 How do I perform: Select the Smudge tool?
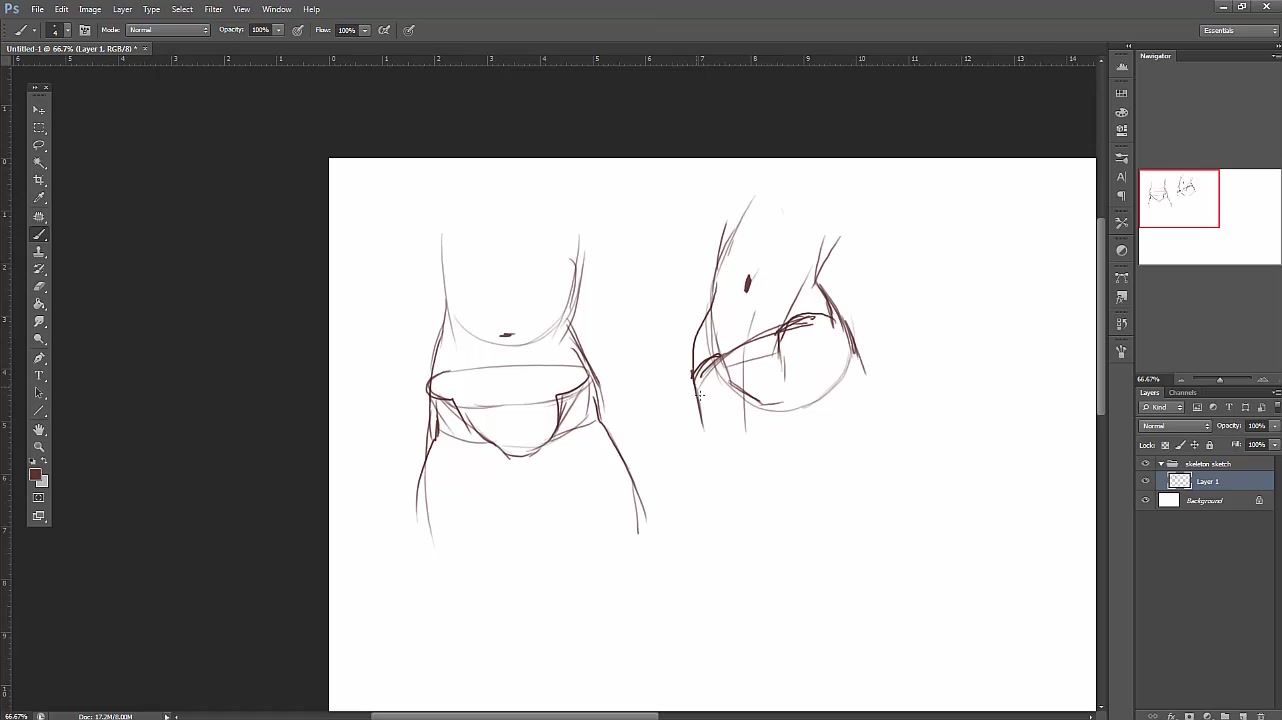tap(39, 322)
